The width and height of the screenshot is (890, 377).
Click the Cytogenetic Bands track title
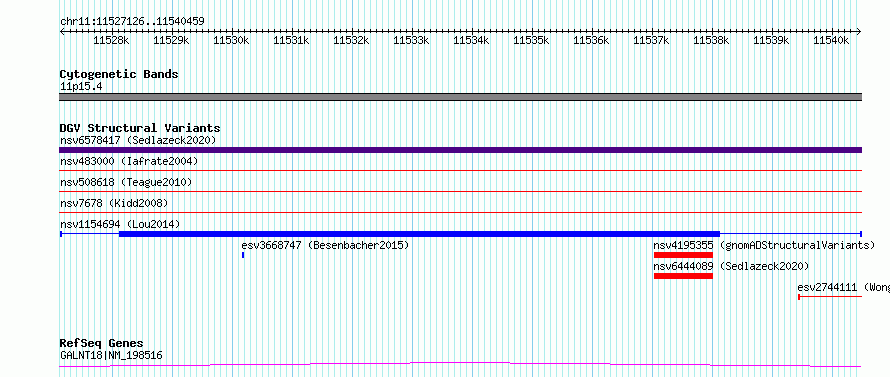(x=119, y=74)
